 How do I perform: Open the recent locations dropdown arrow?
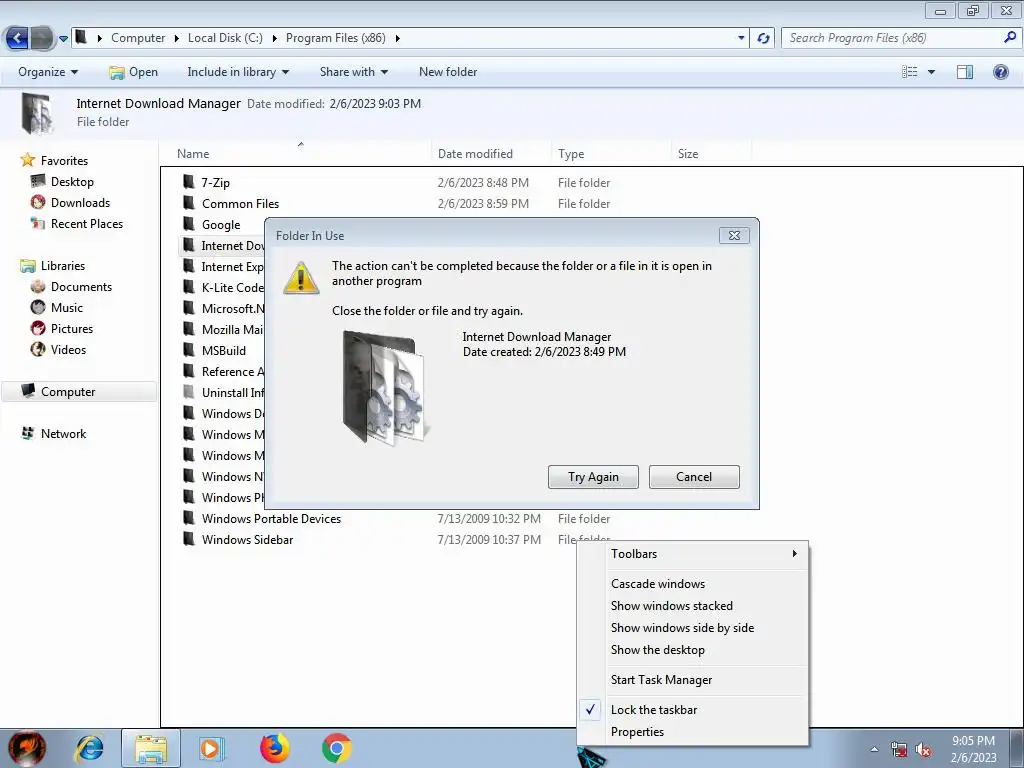click(63, 39)
